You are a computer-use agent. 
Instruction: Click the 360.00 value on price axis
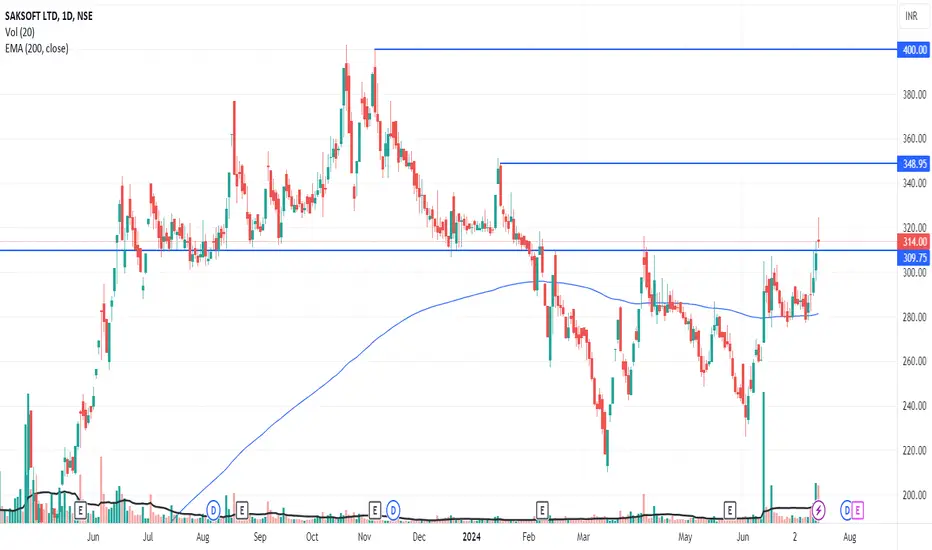(914, 139)
